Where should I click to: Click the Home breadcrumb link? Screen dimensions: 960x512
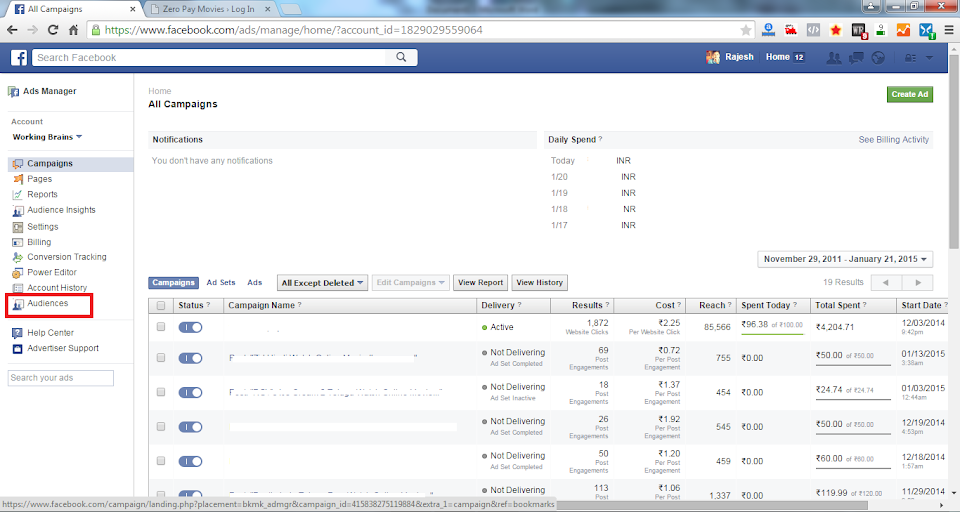pos(160,91)
